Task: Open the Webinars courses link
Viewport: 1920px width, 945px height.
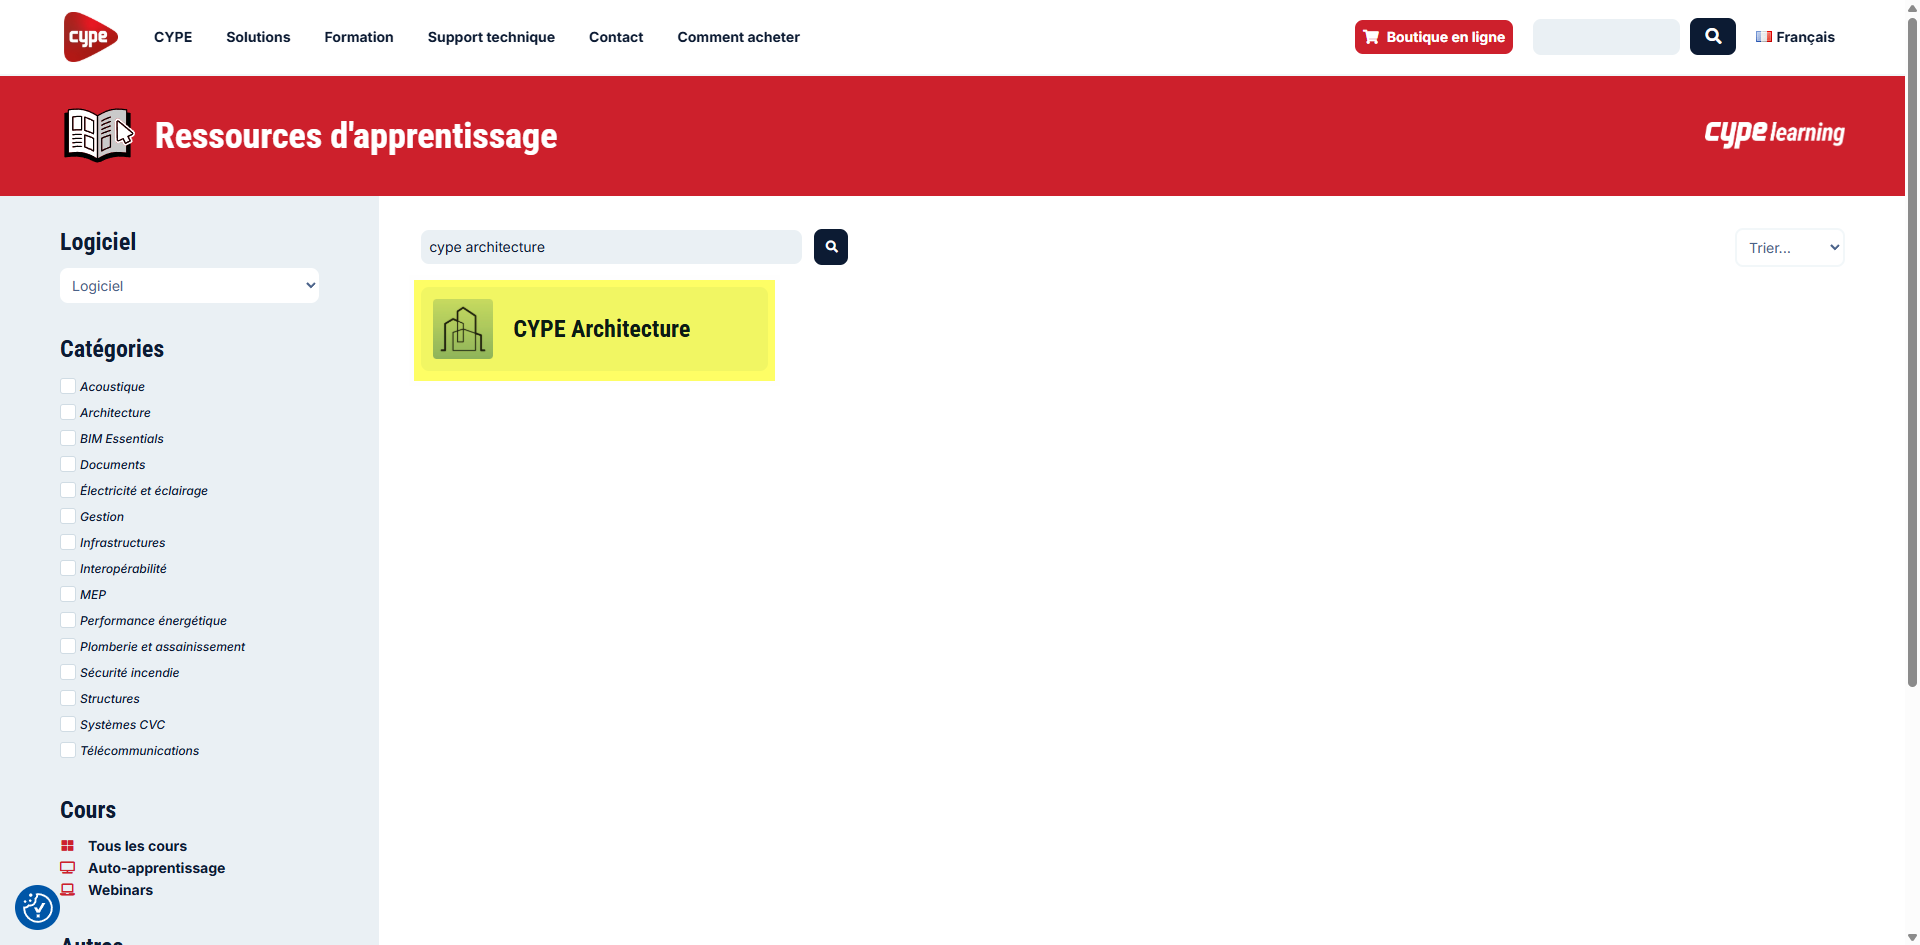Action: [x=120, y=890]
